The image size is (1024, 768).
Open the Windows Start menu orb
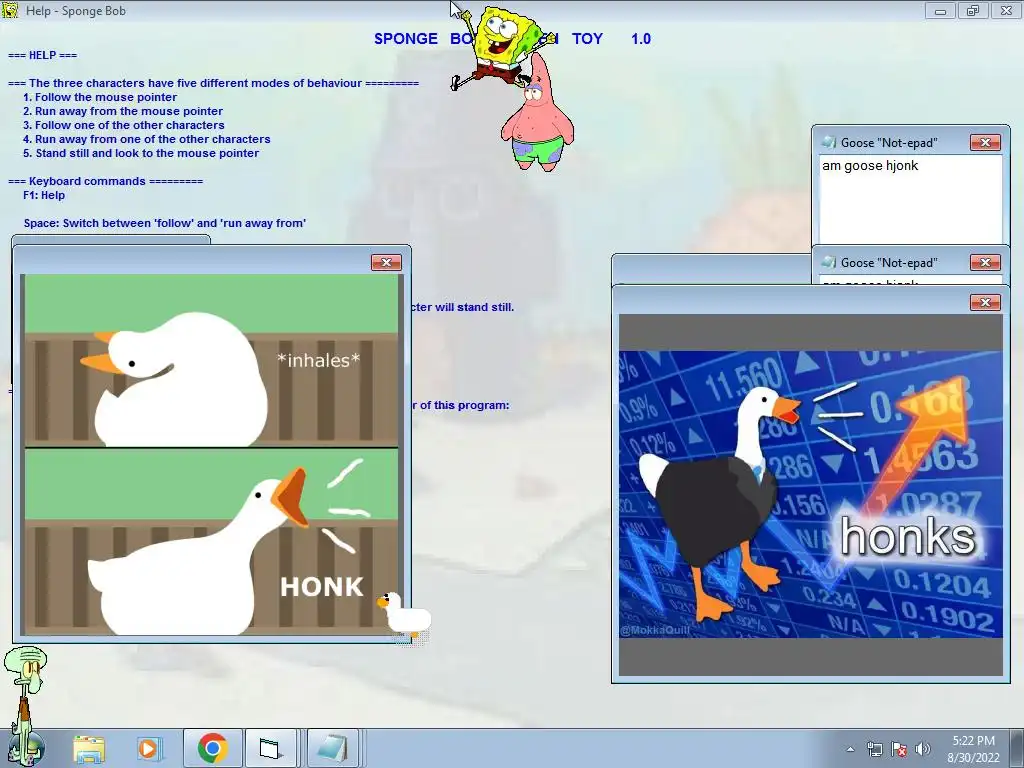[x=27, y=748]
